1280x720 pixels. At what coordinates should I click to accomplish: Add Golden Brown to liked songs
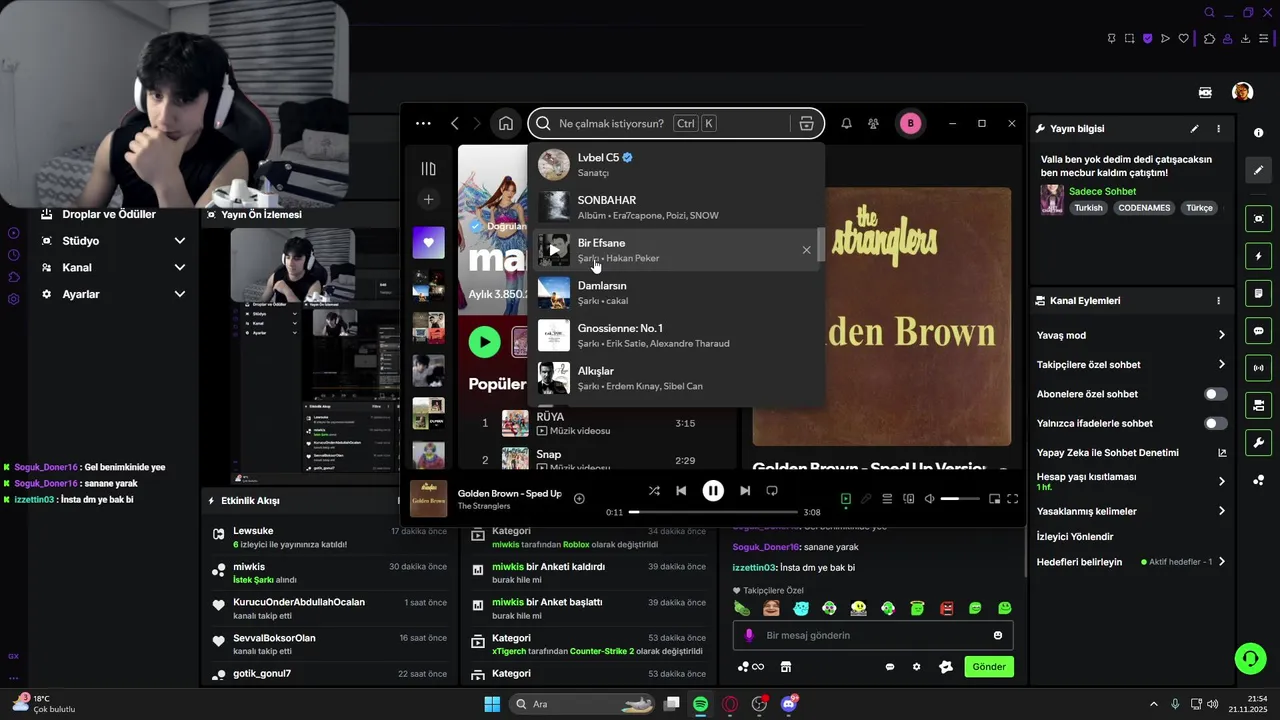click(x=579, y=498)
